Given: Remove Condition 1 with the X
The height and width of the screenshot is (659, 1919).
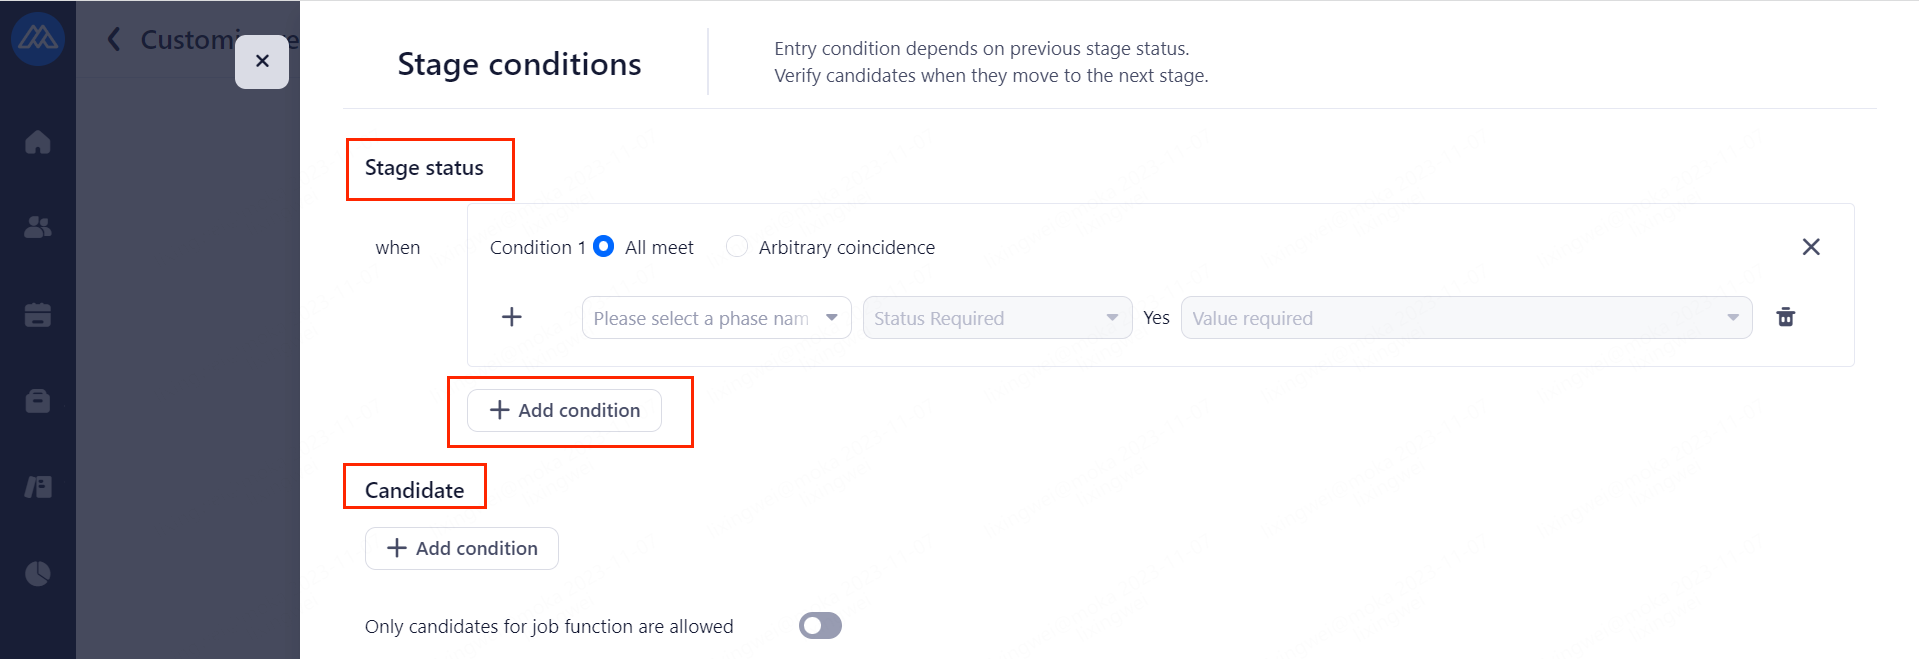Looking at the screenshot, I should 1811,247.
